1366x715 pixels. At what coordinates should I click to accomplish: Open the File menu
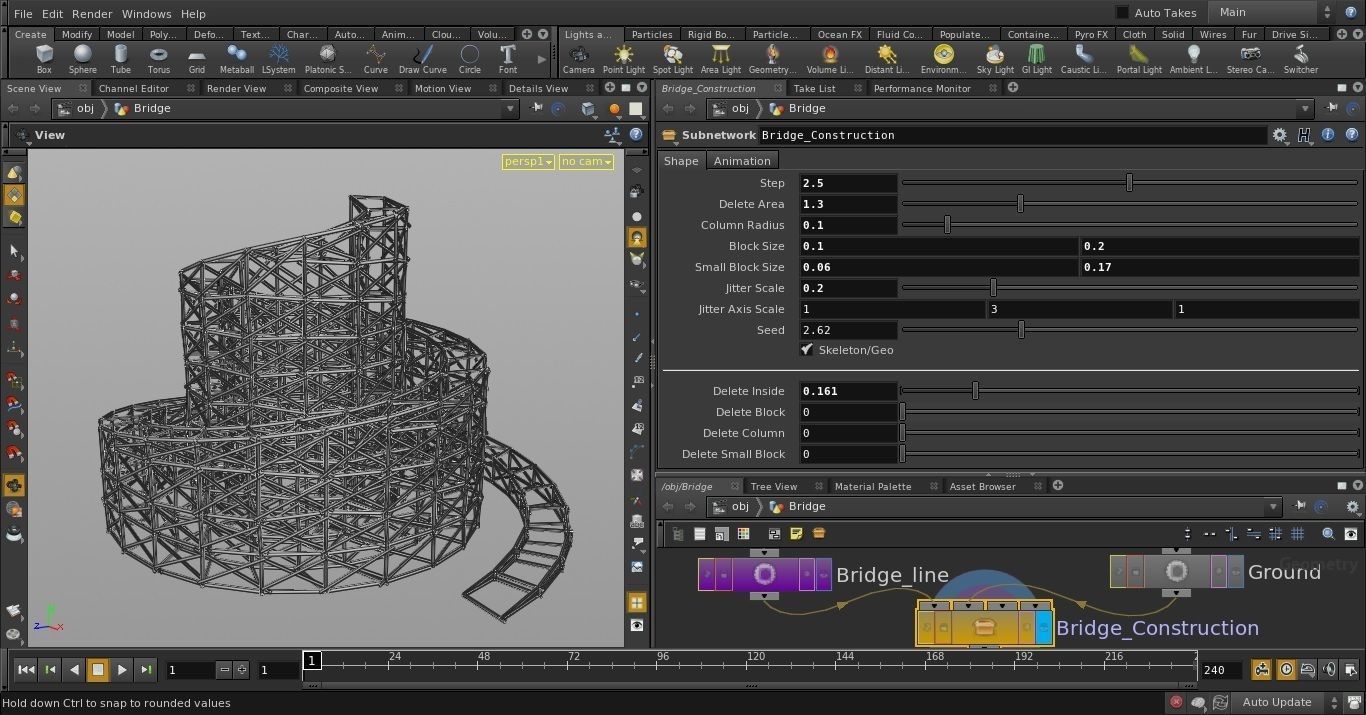(23, 14)
